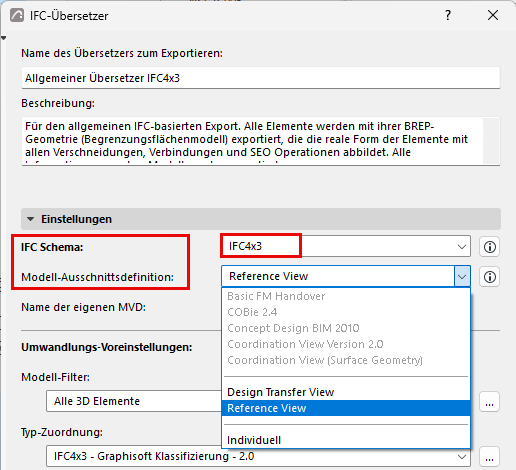Open the Typ-Zuordnung classification dropdown
The width and height of the screenshot is (516, 470).
258,456
